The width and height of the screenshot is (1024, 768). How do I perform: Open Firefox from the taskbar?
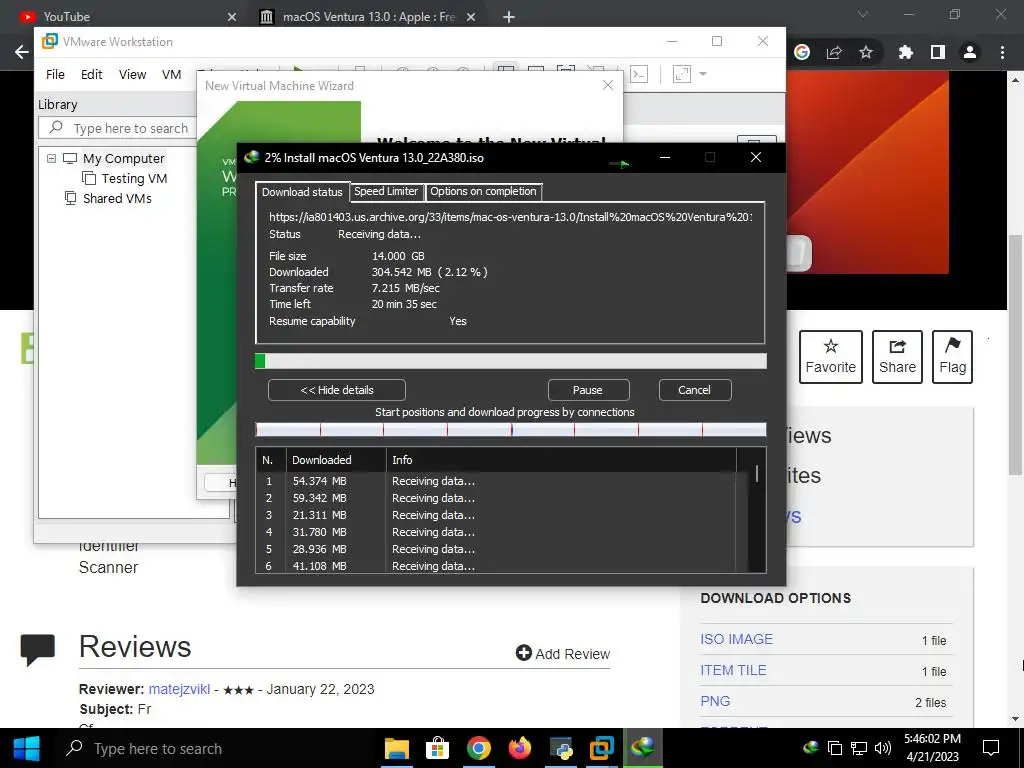(520, 748)
